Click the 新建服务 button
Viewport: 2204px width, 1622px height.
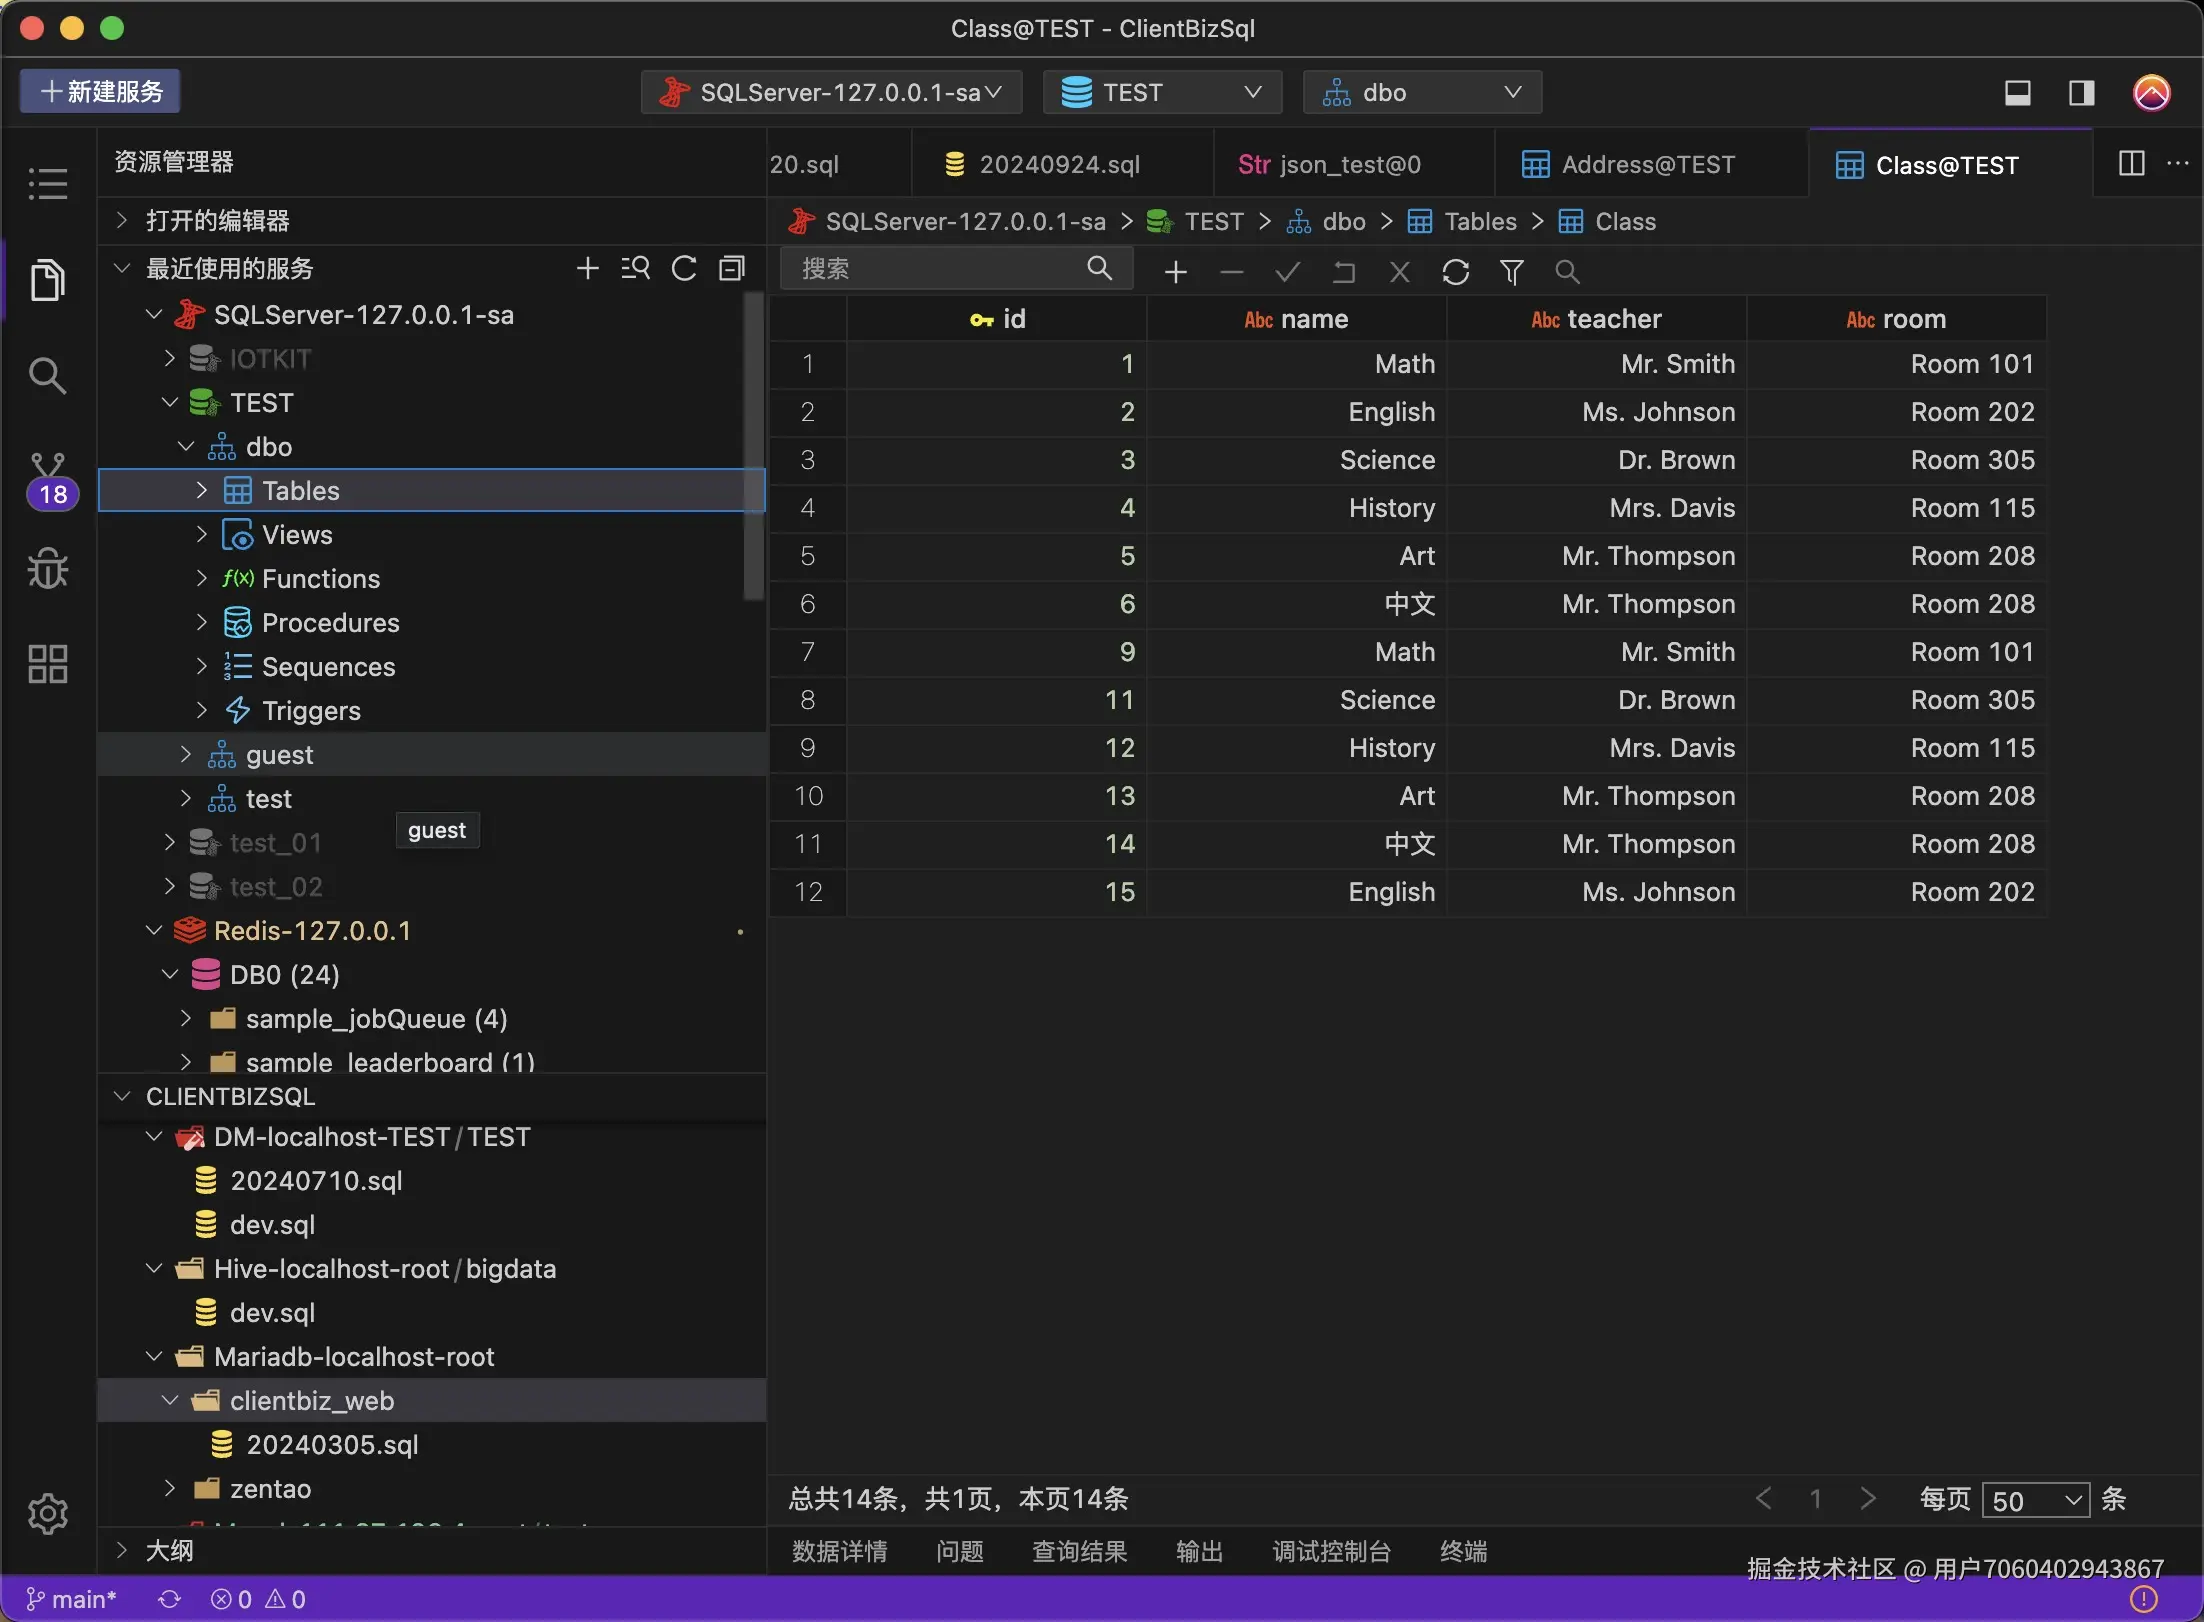coord(100,92)
